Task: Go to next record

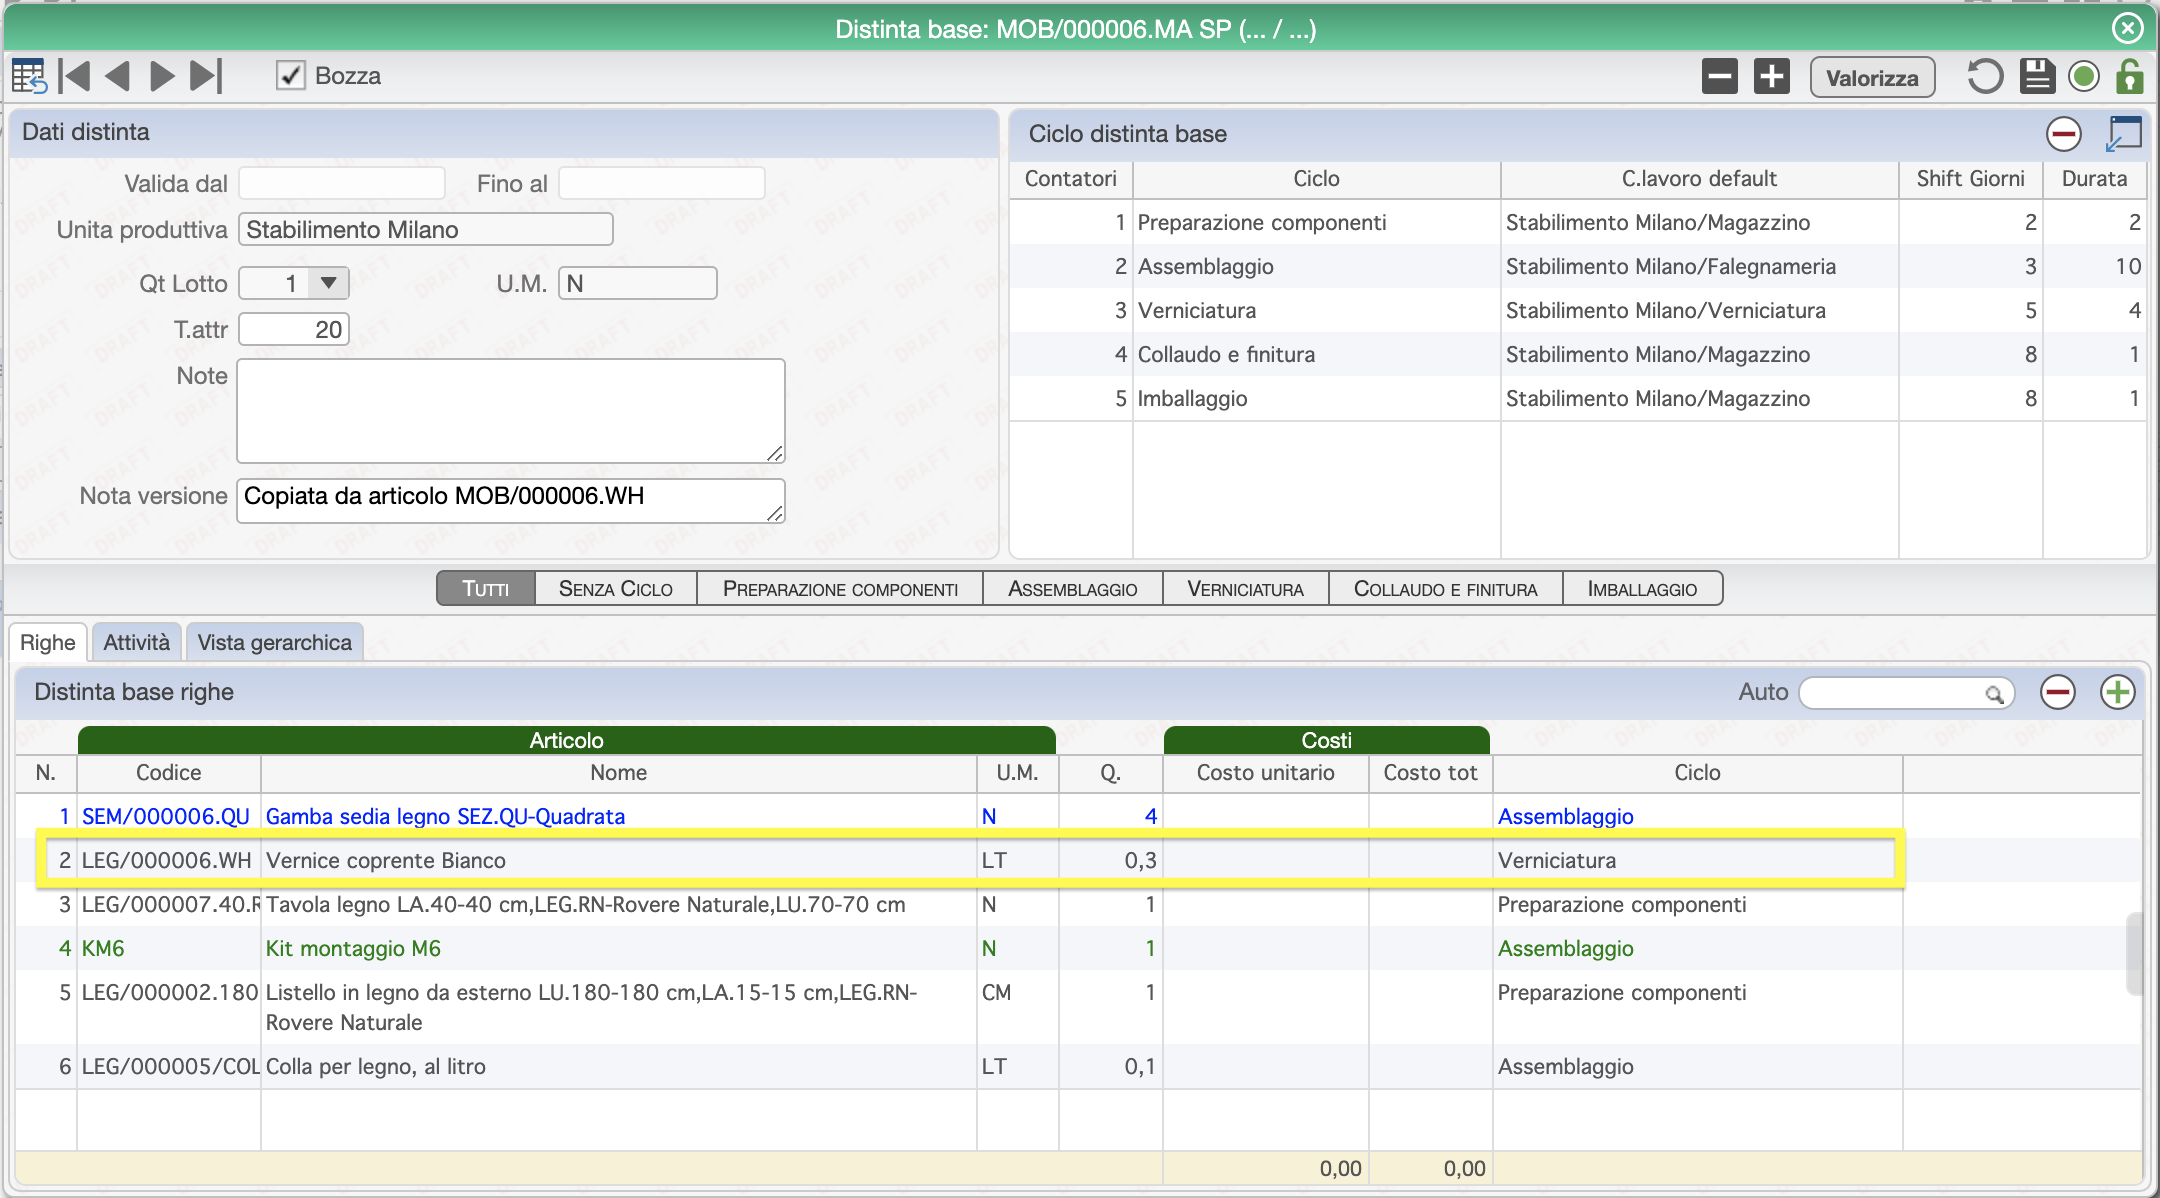Action: [161, 76]
